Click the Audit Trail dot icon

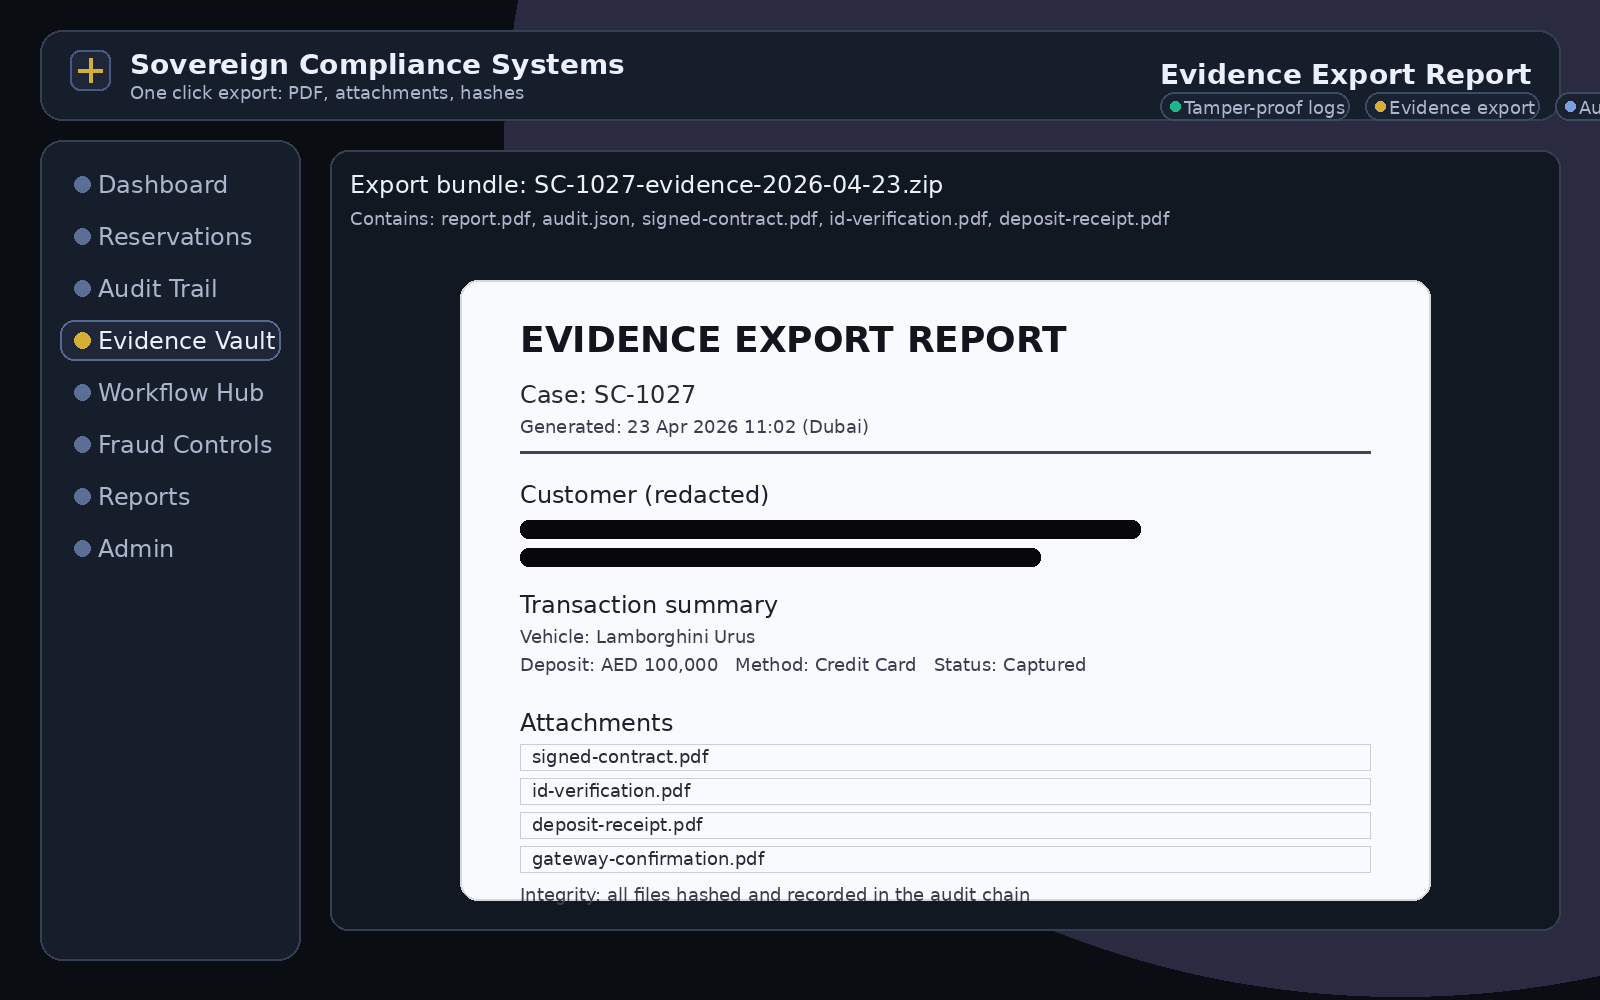pos(82,287)
